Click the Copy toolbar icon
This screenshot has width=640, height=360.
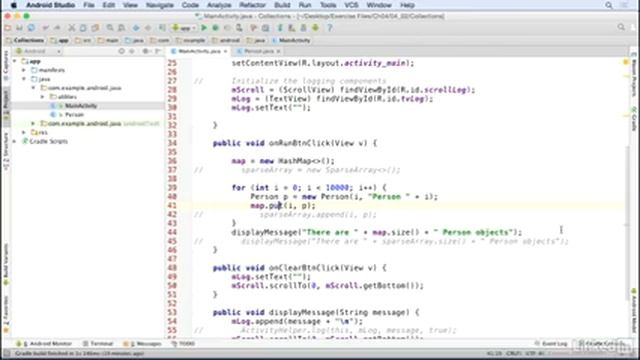(x=83, y=28)
